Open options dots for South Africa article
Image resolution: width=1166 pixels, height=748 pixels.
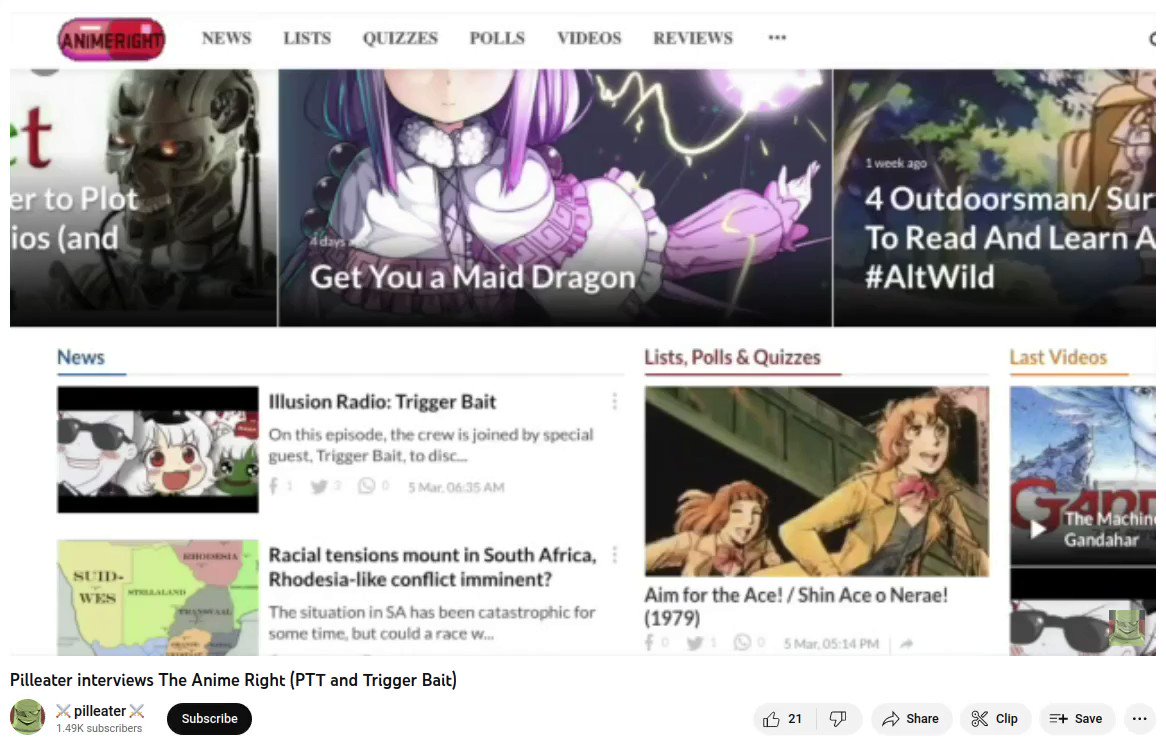click(614, 555)
